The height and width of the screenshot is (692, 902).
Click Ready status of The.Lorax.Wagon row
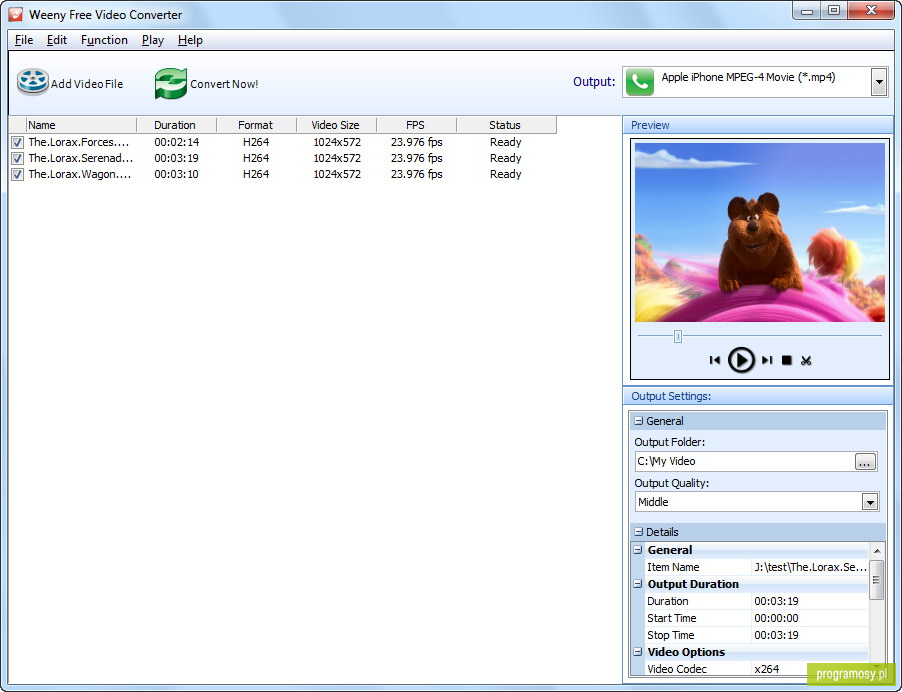pyautogui.click(x=506, y=174)
